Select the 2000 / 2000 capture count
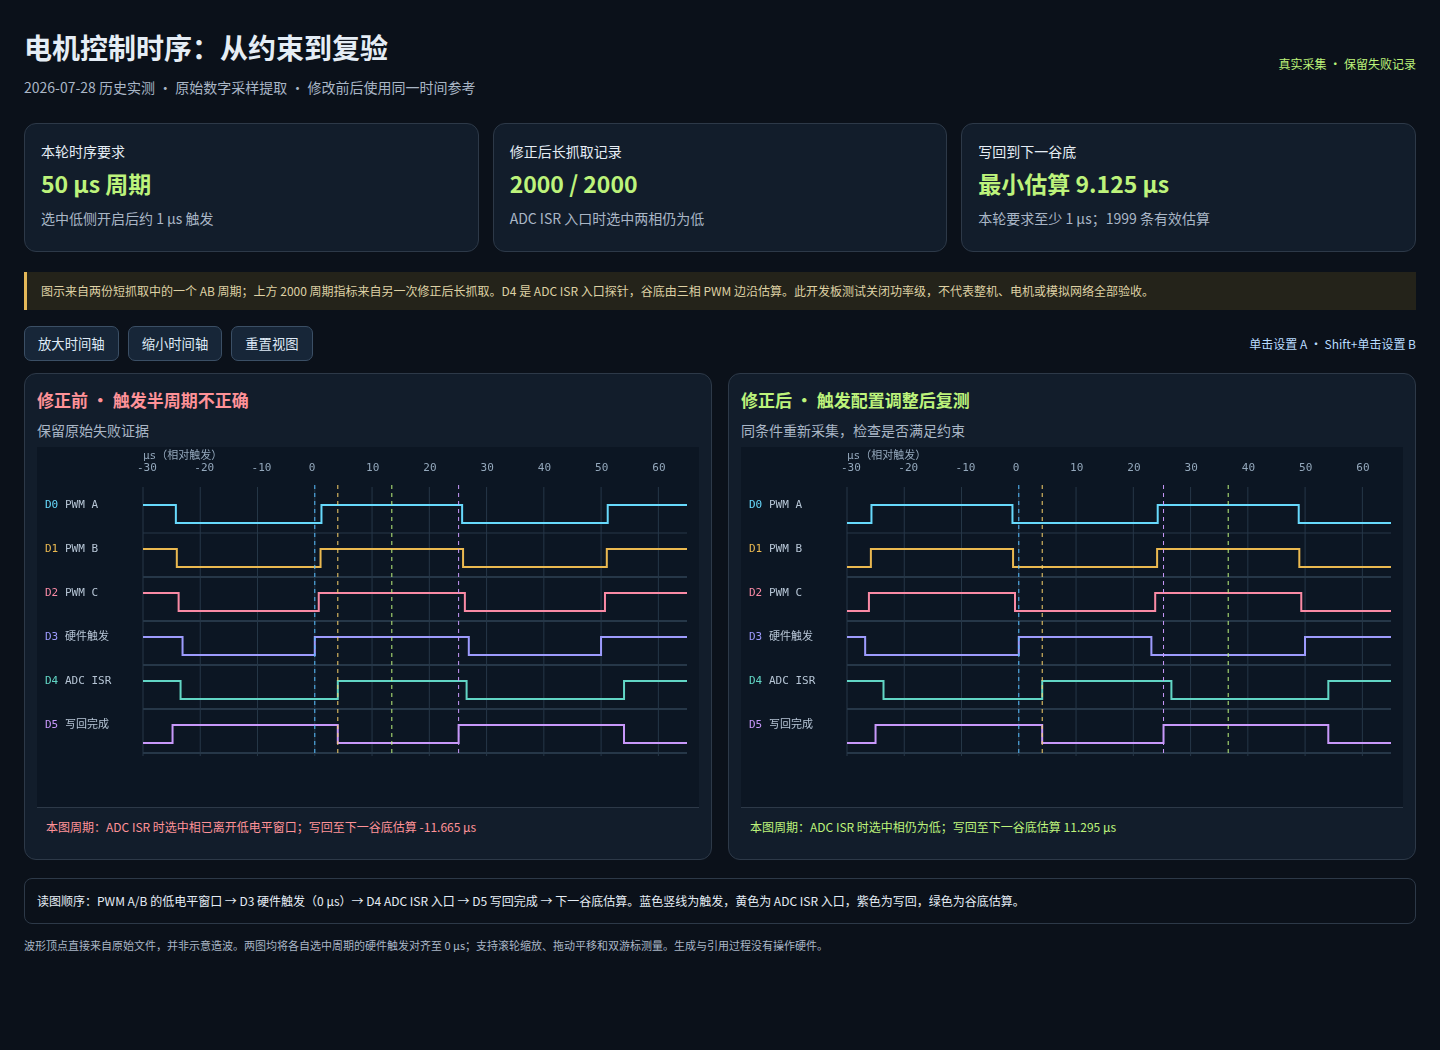 (573, 185)
